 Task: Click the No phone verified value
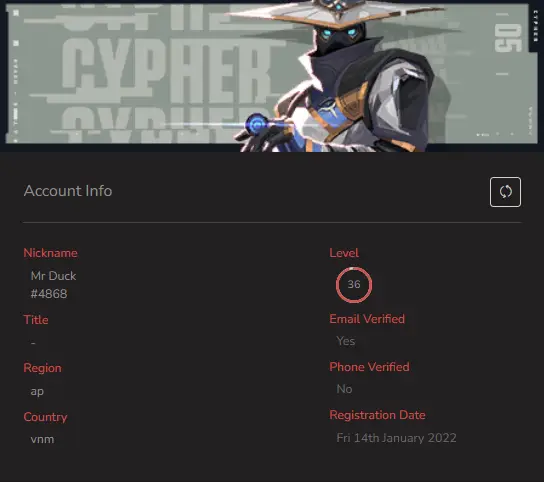(x=344, y=389)
